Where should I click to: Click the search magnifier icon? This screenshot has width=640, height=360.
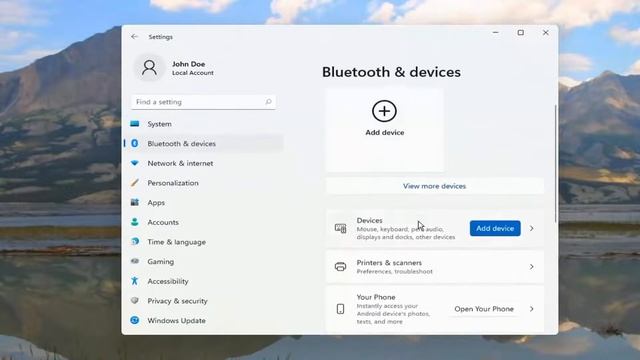pyautogui.click(x=268, y=102)
